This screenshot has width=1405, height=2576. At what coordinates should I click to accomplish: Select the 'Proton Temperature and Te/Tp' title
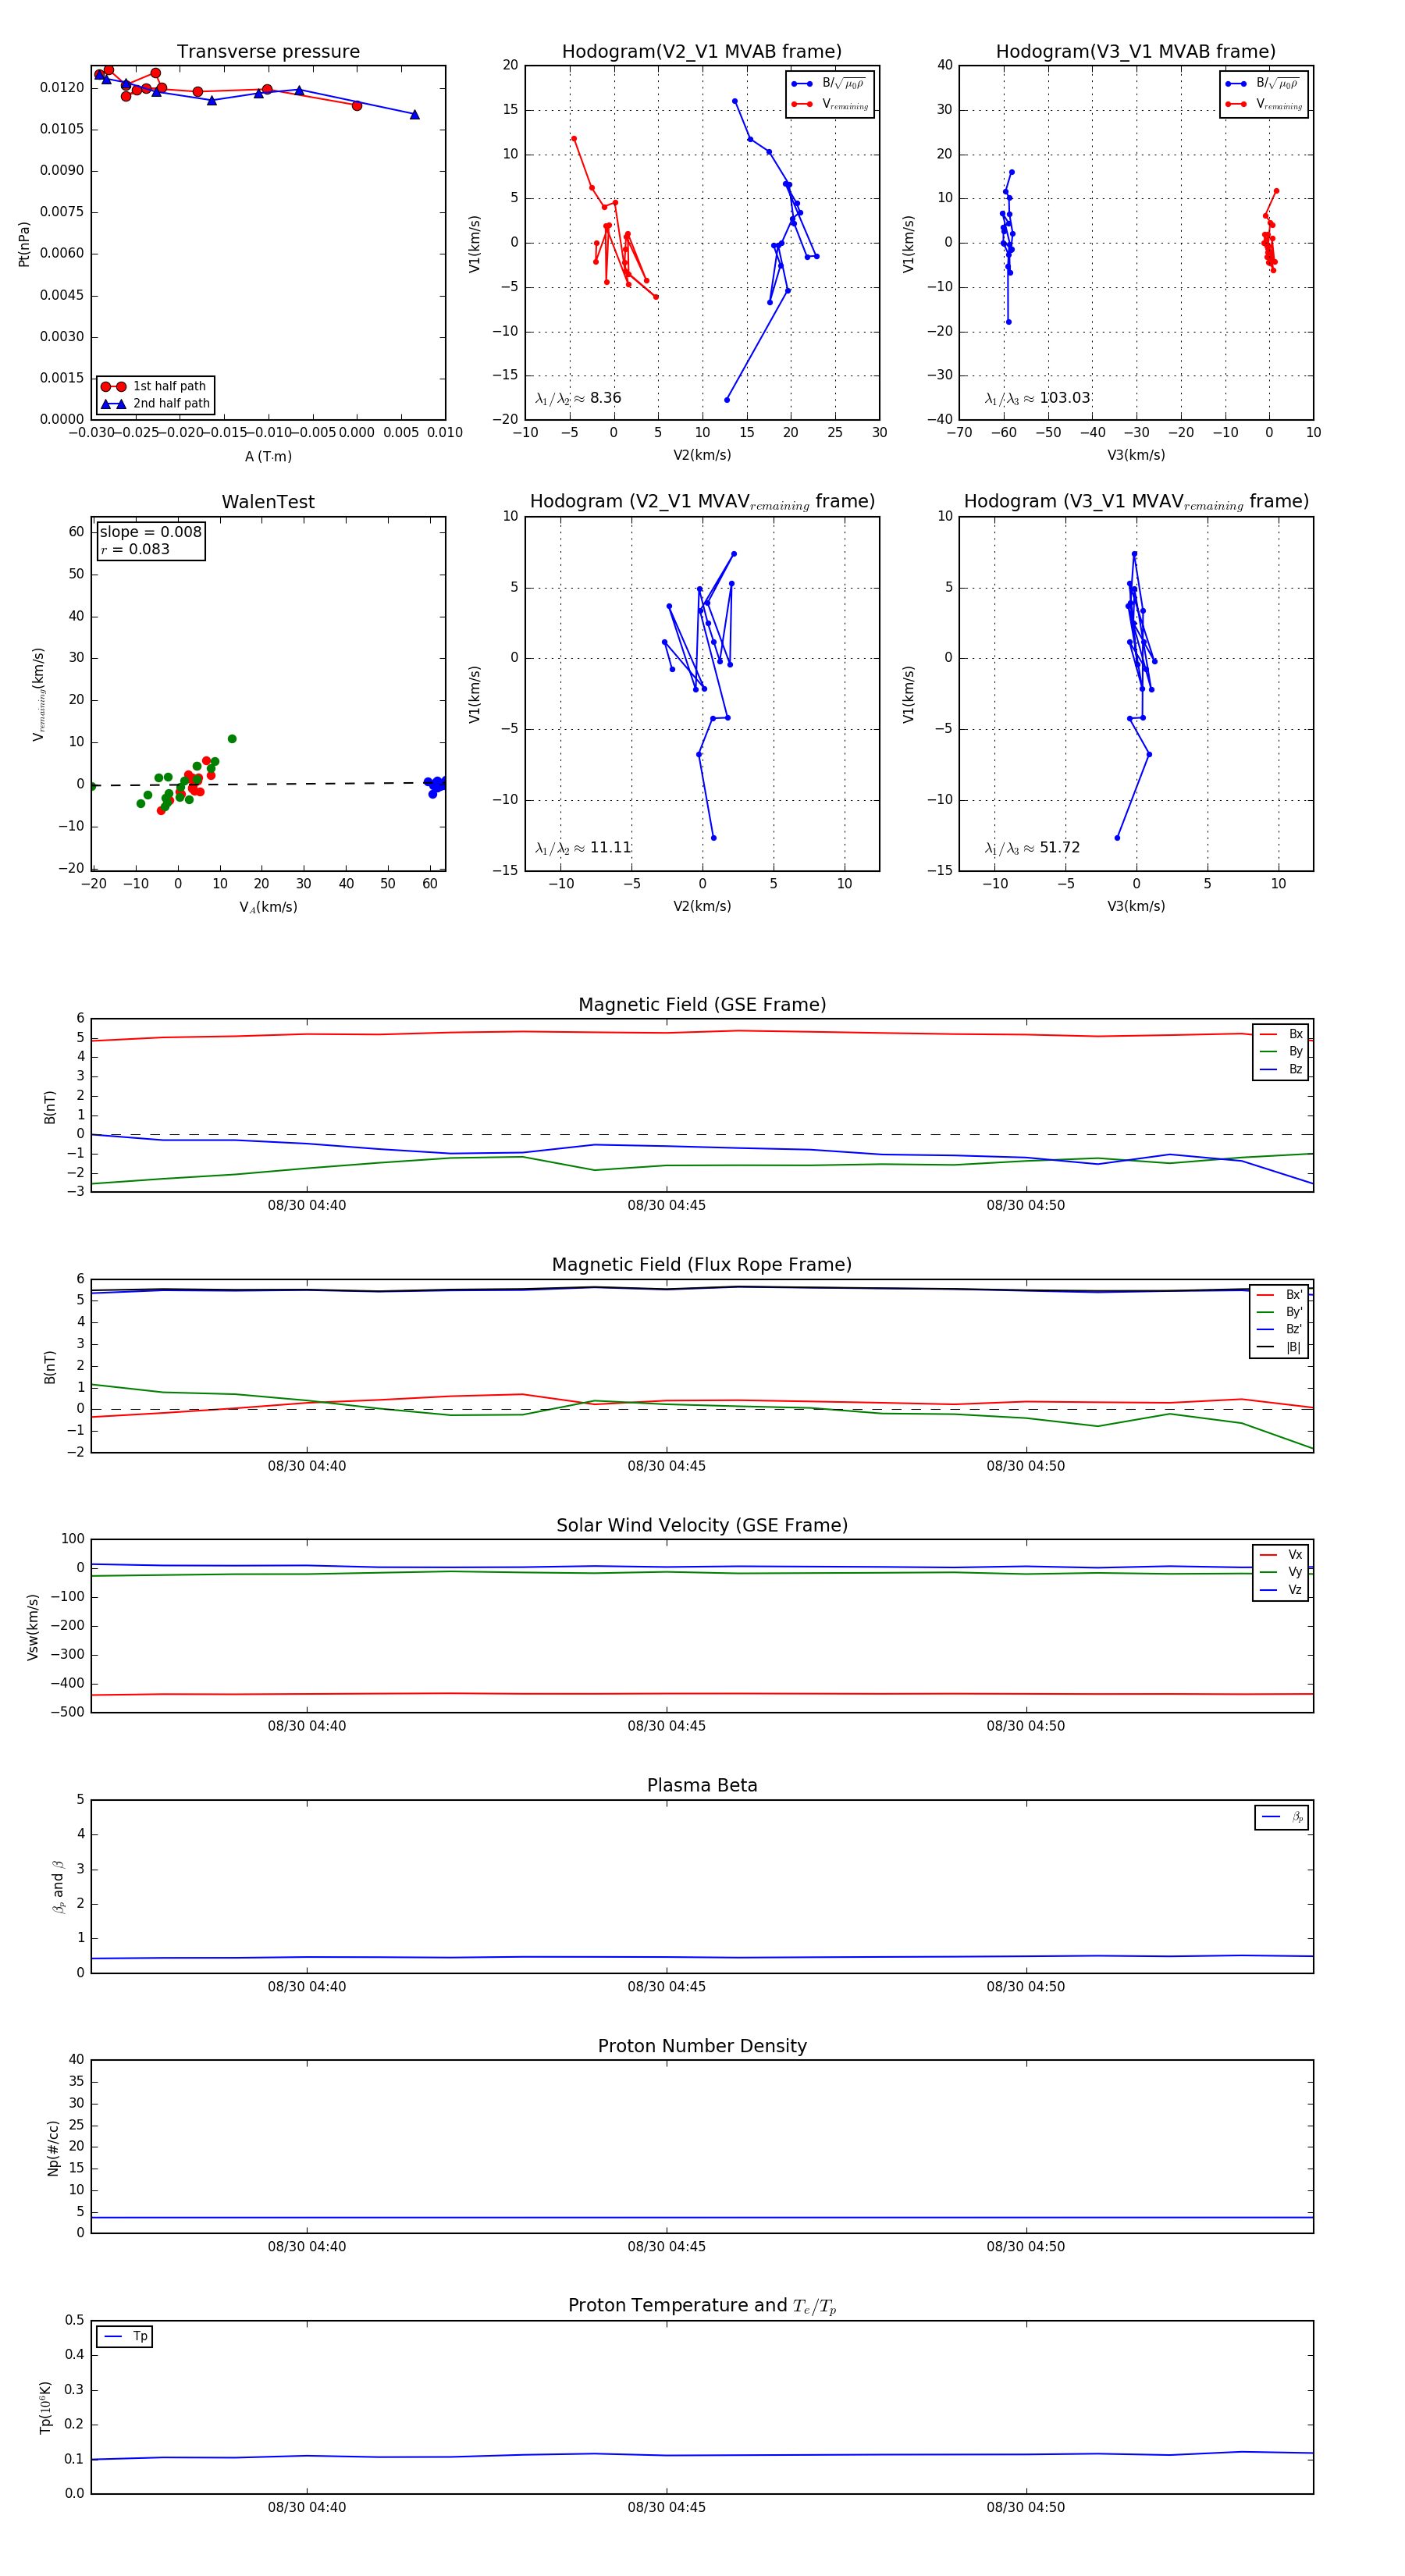coord(702,2306)
